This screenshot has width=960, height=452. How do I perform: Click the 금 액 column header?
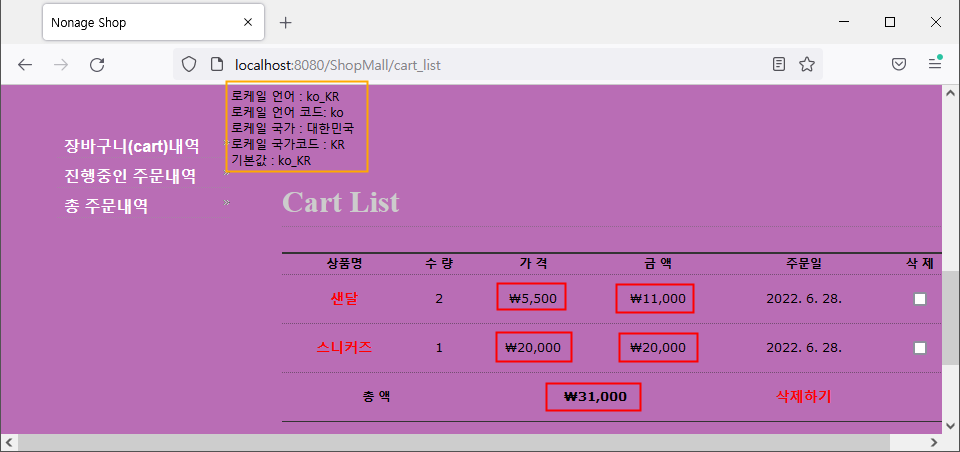pyautogui.click(x=658, y=264)
